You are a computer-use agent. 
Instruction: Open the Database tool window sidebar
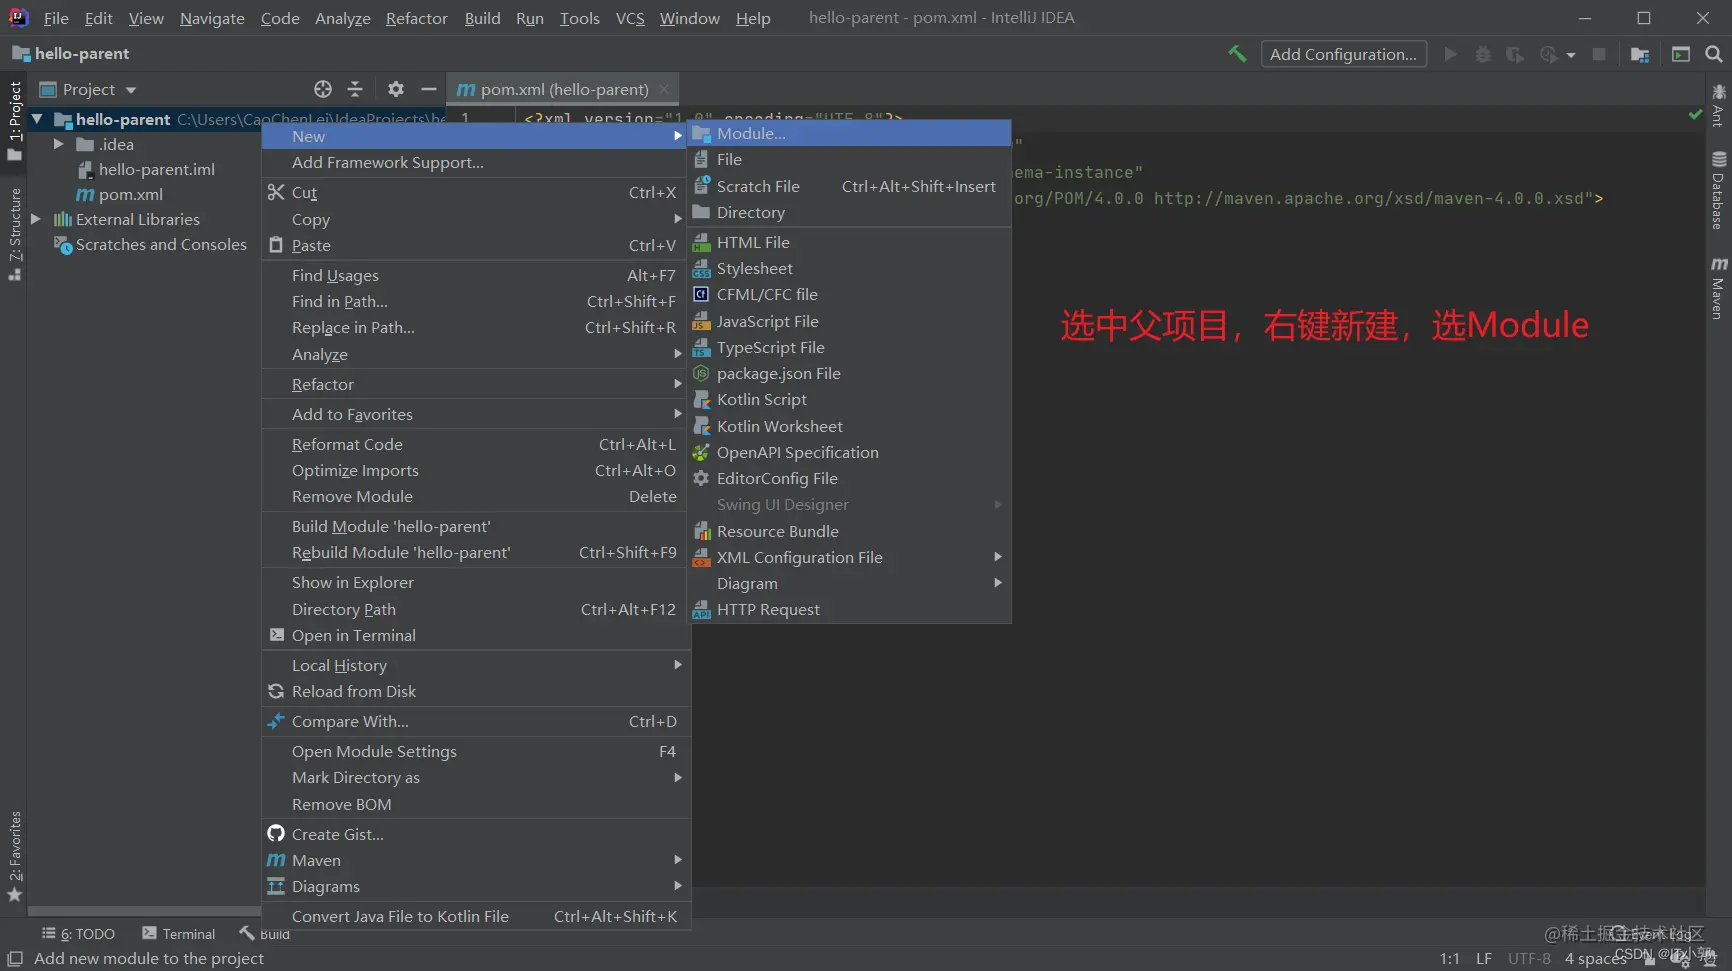point(1718,190)
